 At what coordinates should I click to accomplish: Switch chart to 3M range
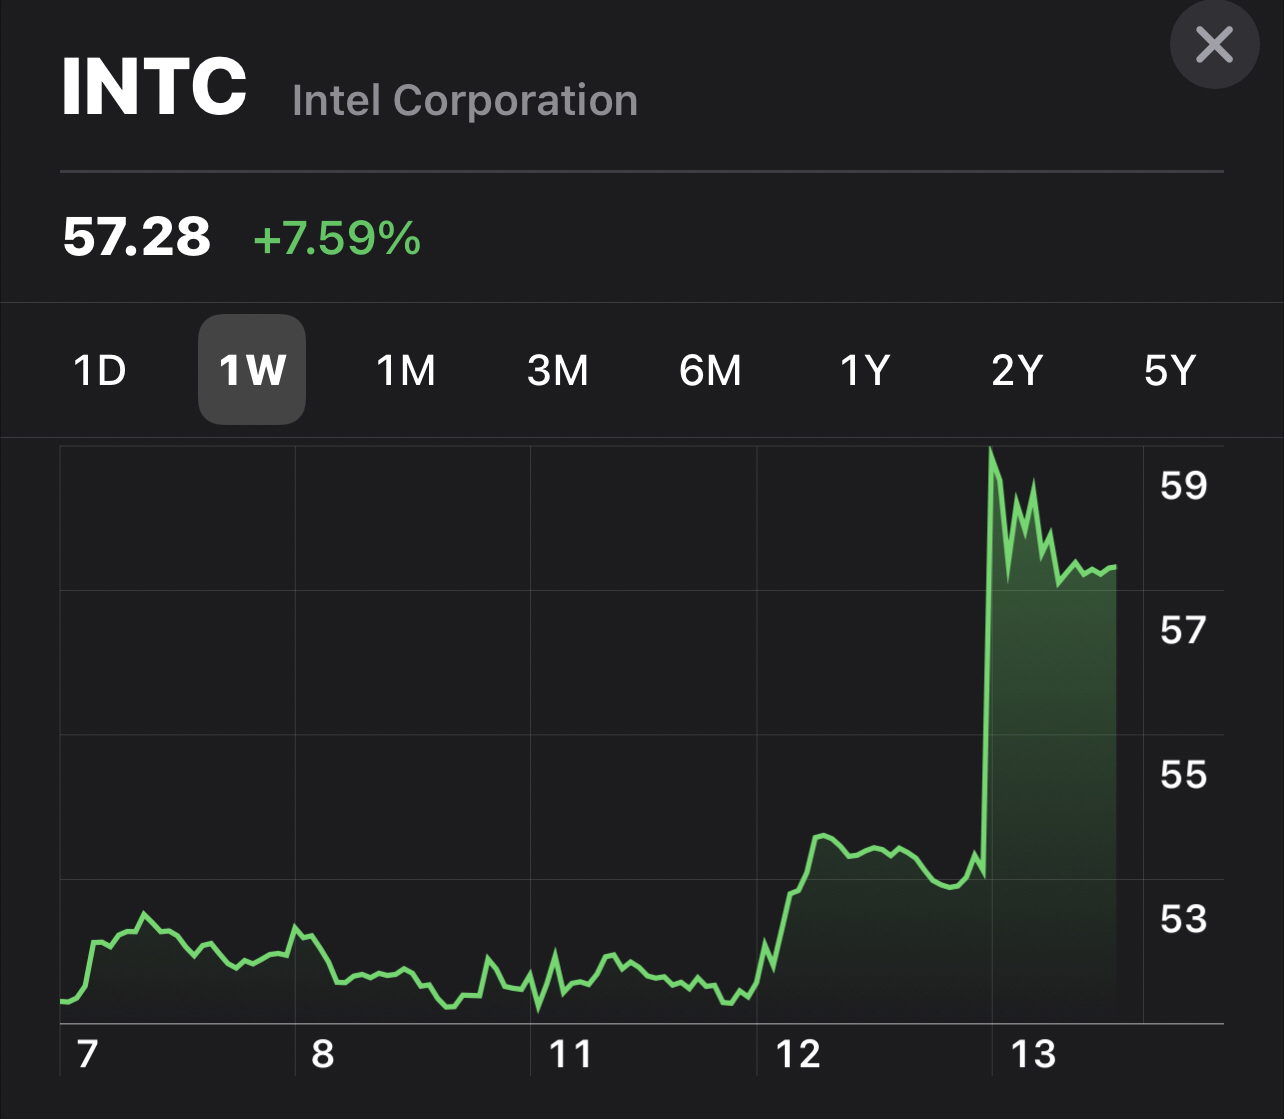pos(558,371)
